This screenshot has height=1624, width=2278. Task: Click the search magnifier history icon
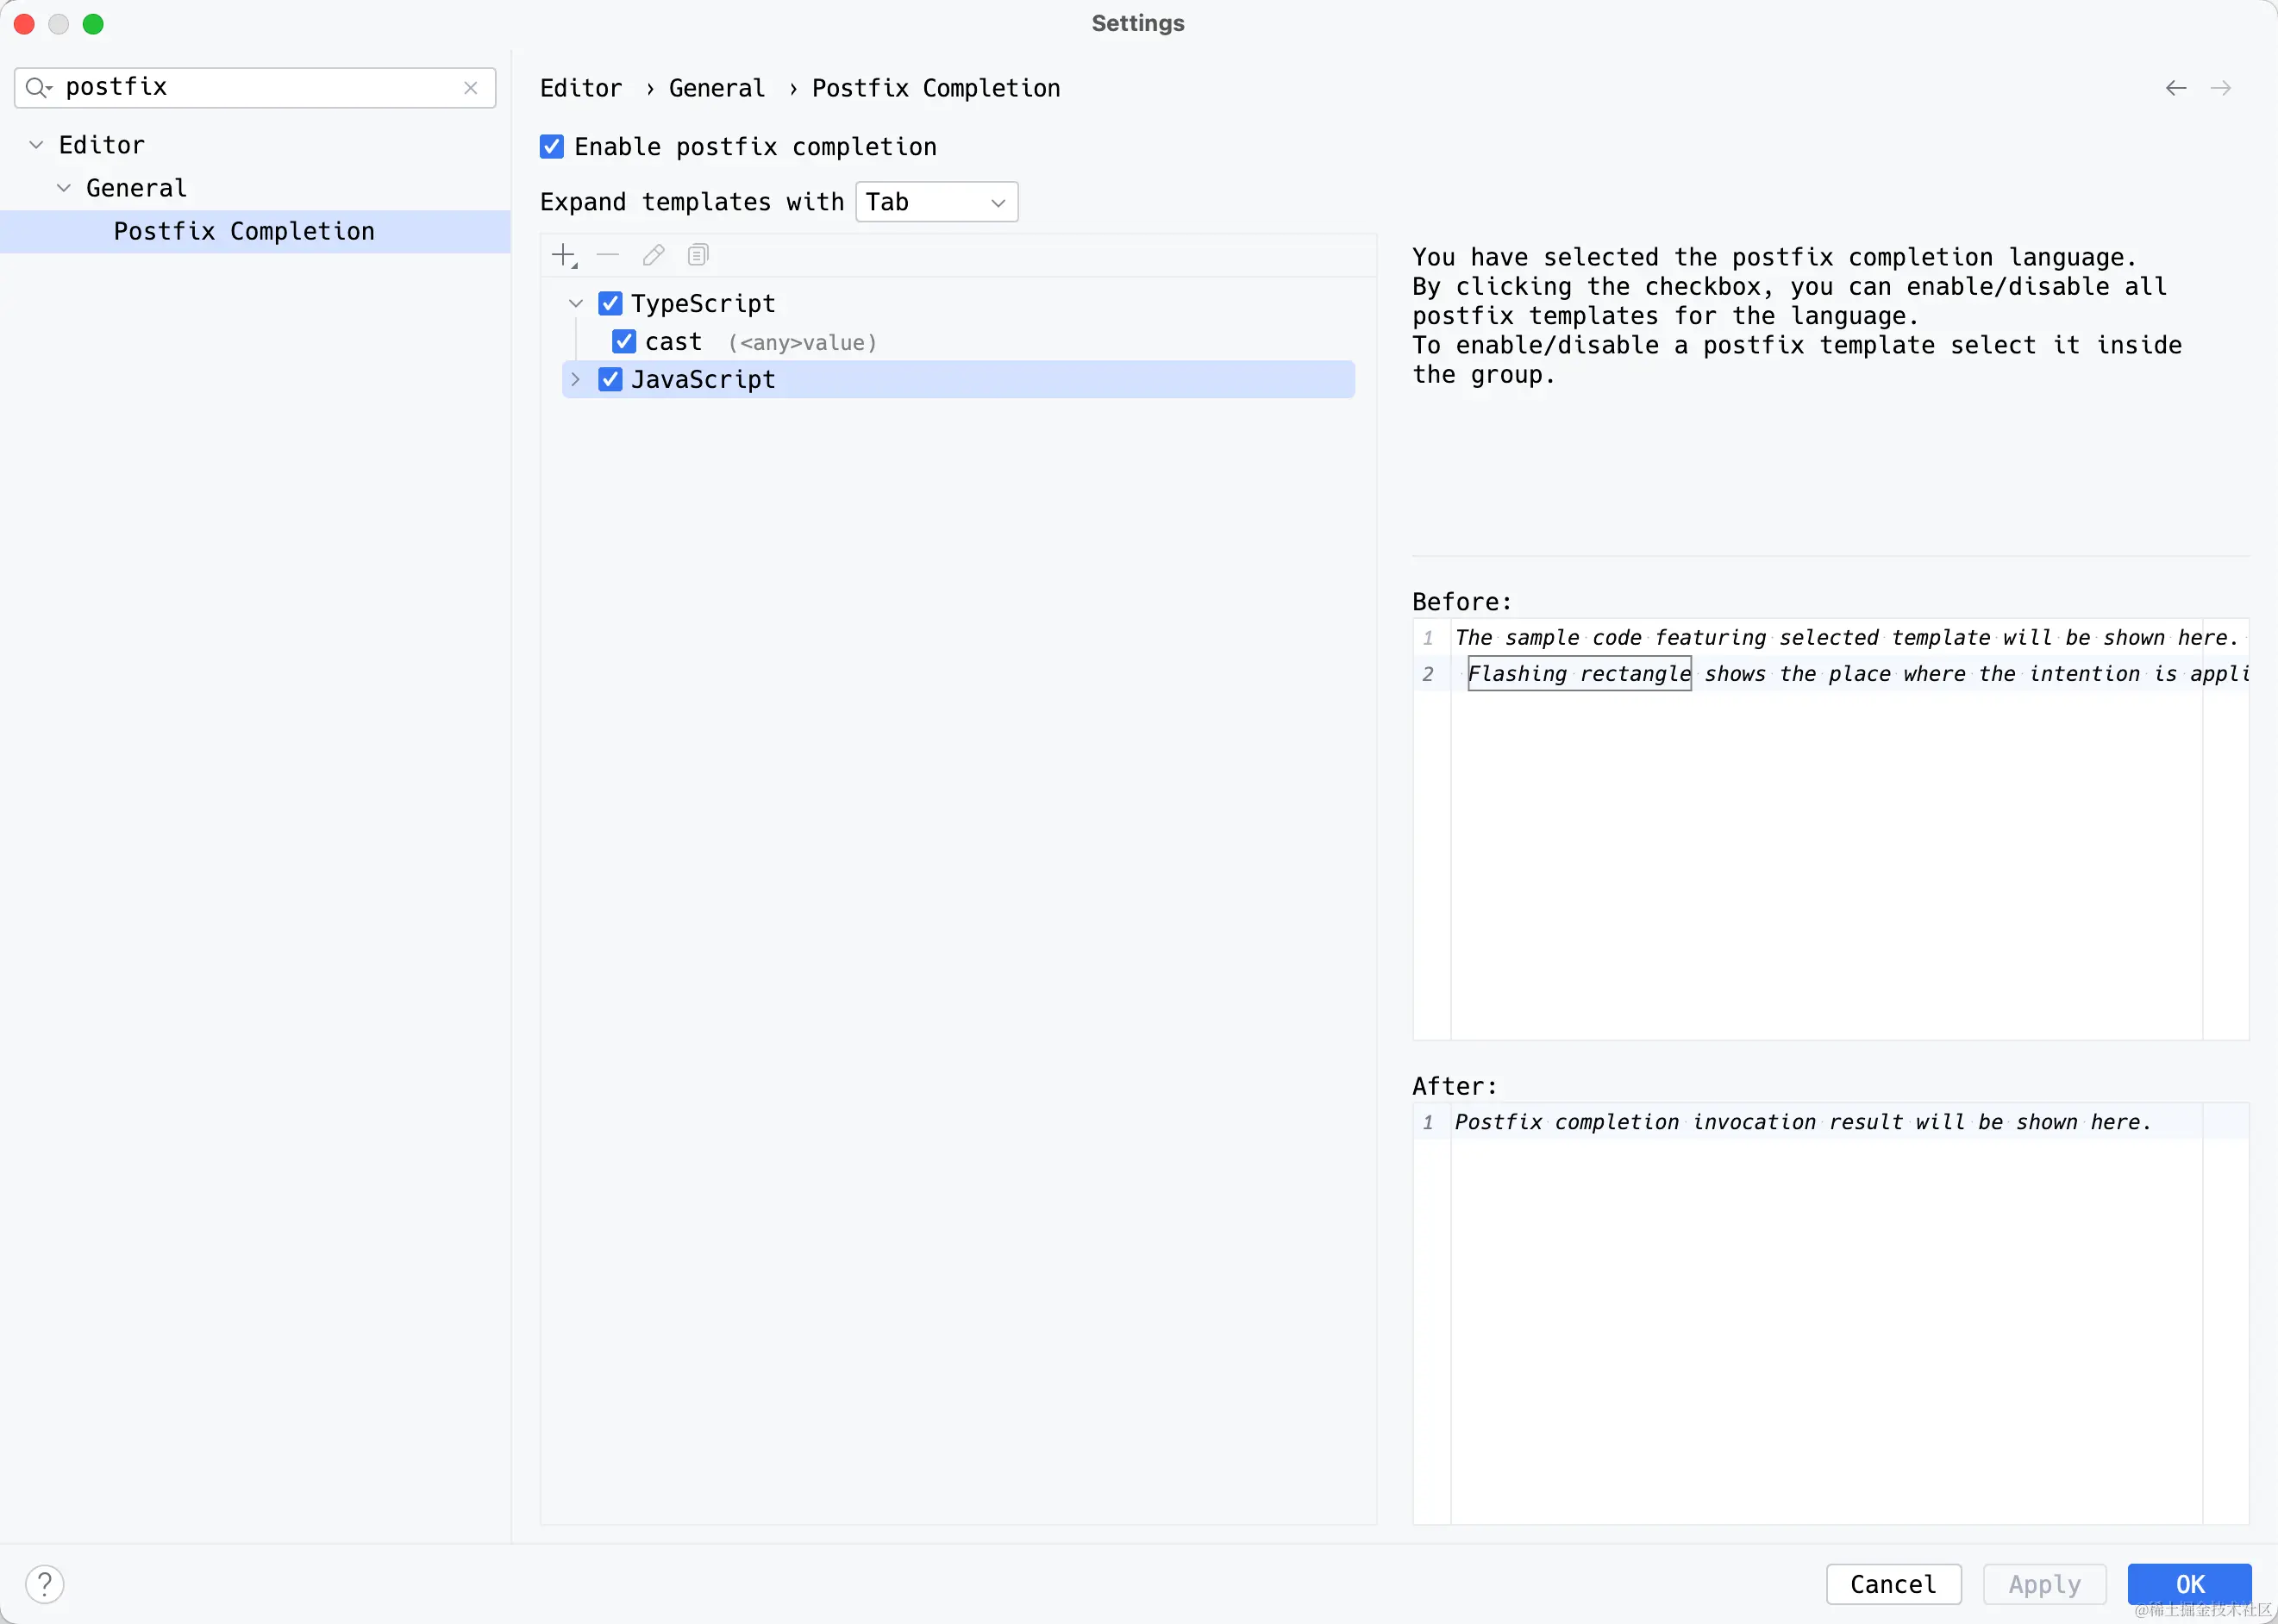click(38, 88)
